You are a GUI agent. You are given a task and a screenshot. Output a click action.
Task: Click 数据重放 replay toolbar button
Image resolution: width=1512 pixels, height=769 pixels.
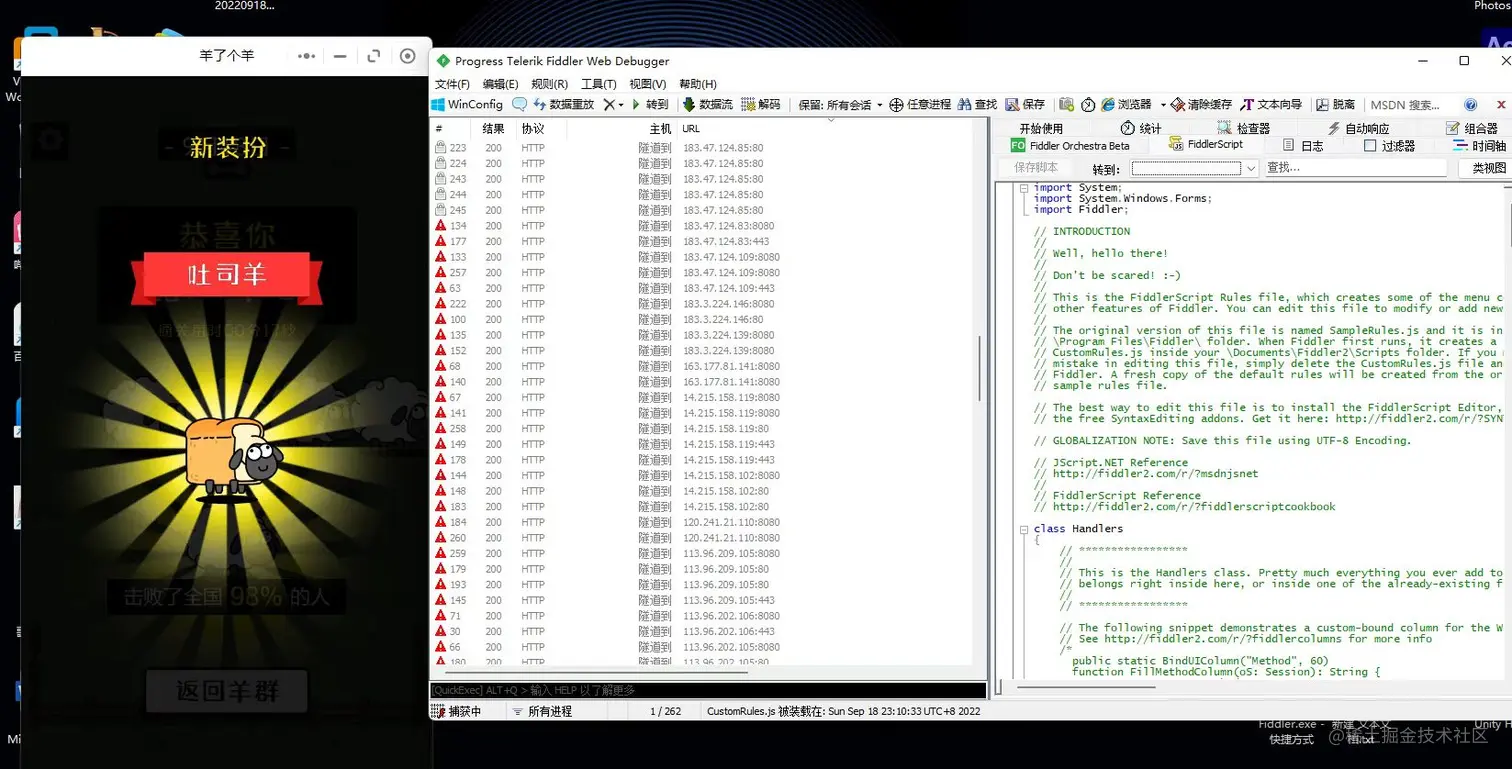(564, 104)
